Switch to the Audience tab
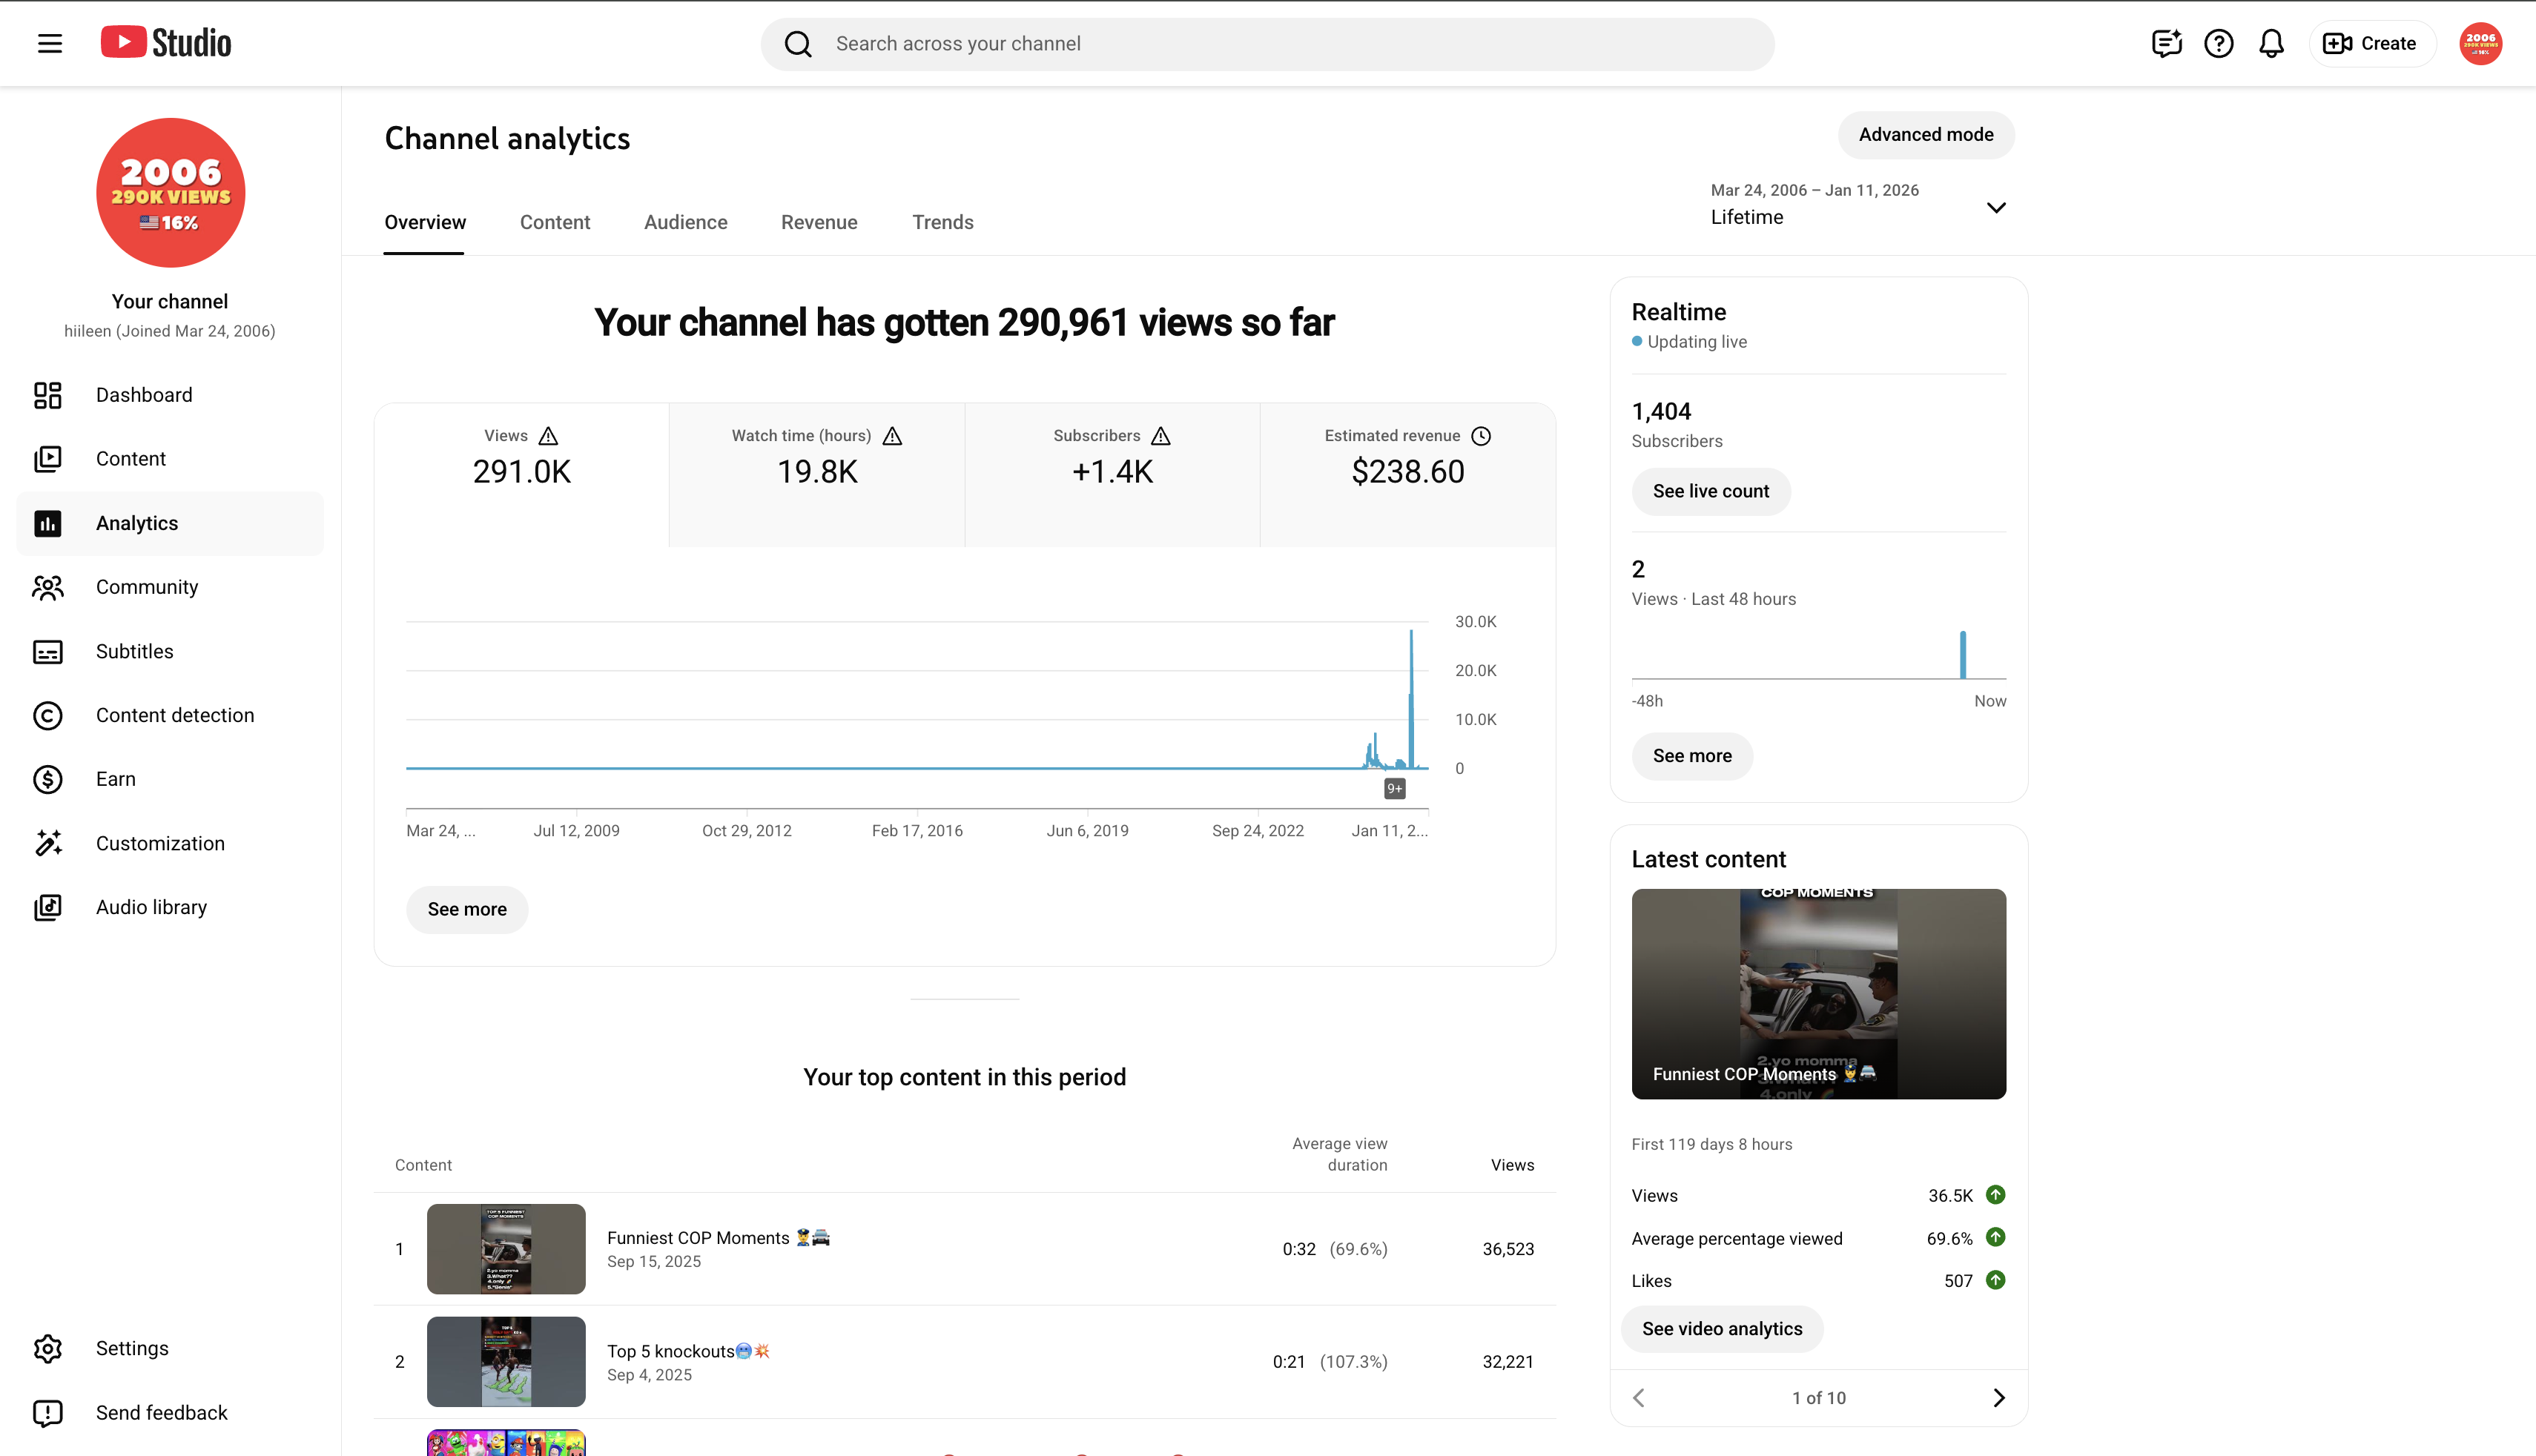Screen dimensions: 2536x1456 click(685, 222)
